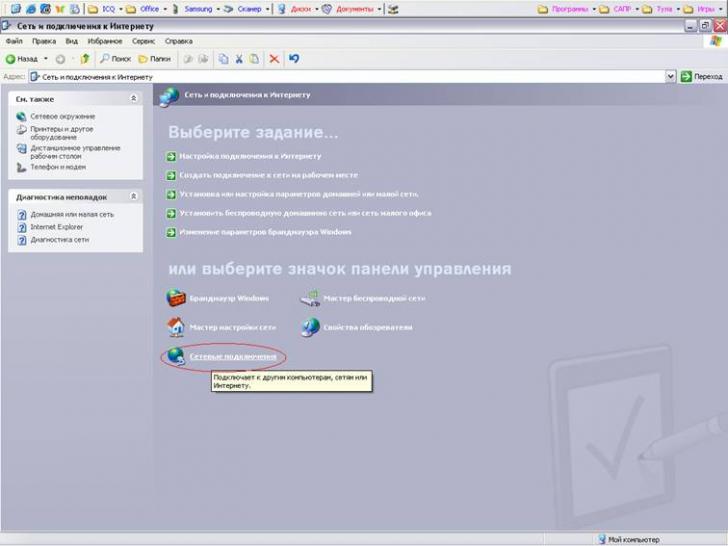Open the Network Setup Wizard (Мастер настройки сети) icon
Image resolution: width=728 pixels, height=546 pixels.
(176, 327)
